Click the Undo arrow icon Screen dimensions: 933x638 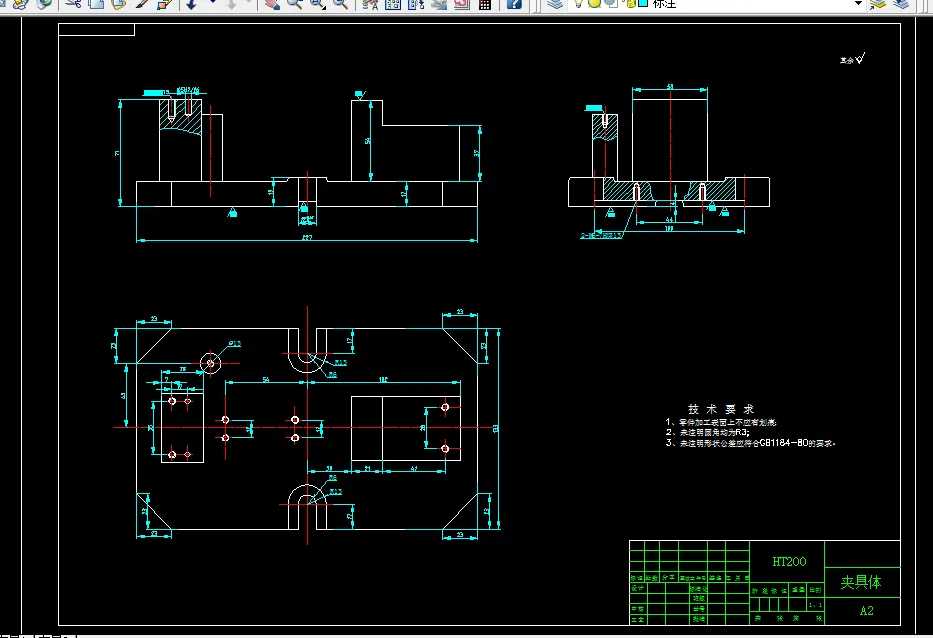click(192, 4)
